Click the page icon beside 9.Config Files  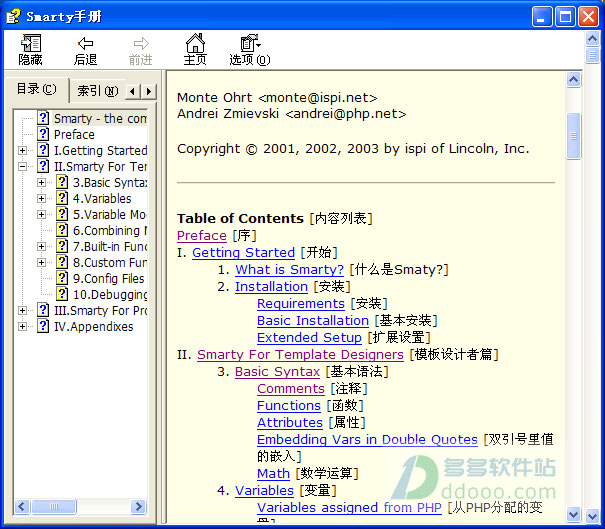(62, 278)
